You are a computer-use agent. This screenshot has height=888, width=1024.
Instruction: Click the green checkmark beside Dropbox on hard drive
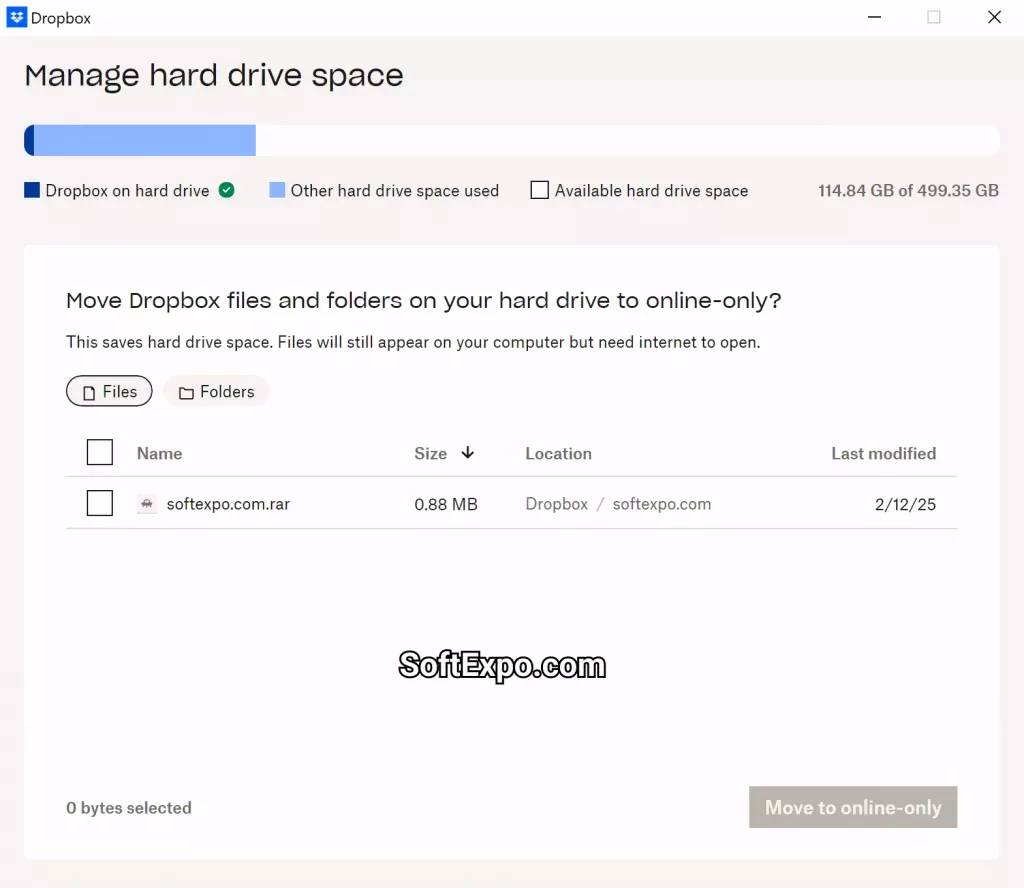pyautogui.click(x=225, y=189)
